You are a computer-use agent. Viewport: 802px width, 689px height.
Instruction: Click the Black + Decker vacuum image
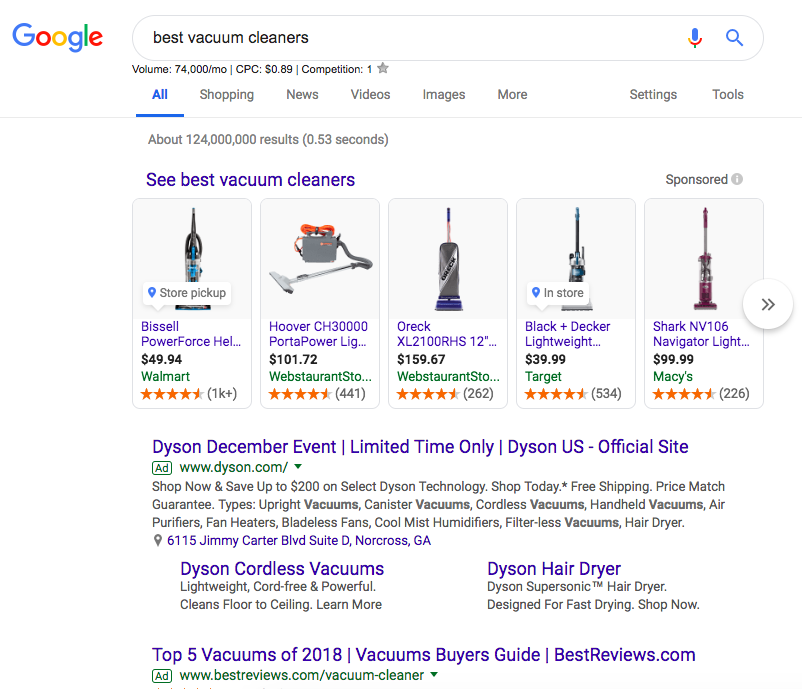[x=576, y=258]
